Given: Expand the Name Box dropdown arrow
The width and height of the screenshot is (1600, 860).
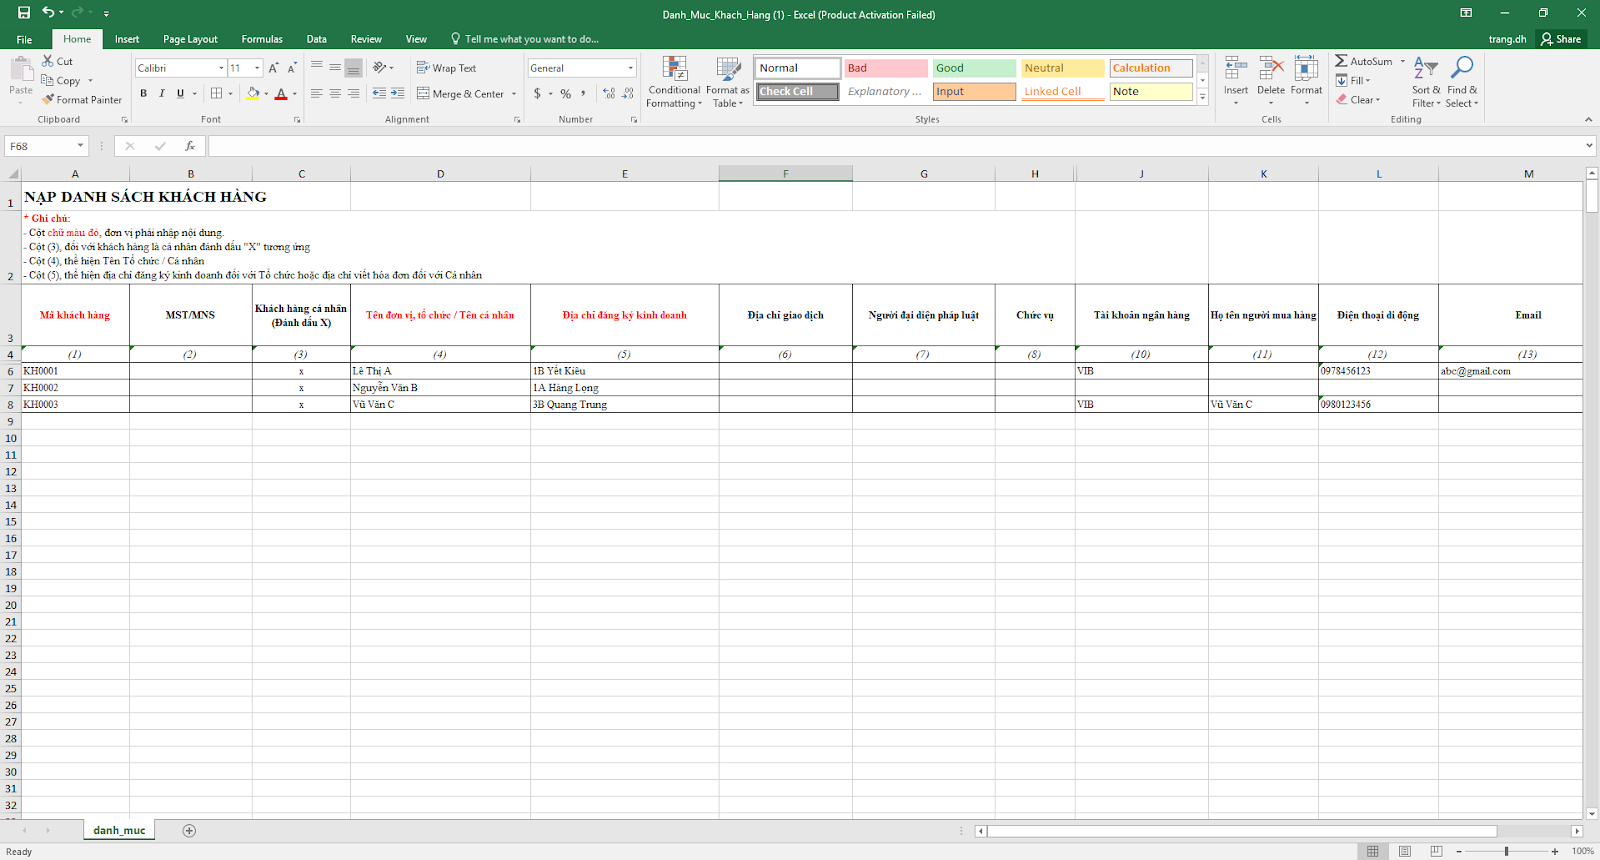Looking at the screenshot, I should (x=80, y=146).
